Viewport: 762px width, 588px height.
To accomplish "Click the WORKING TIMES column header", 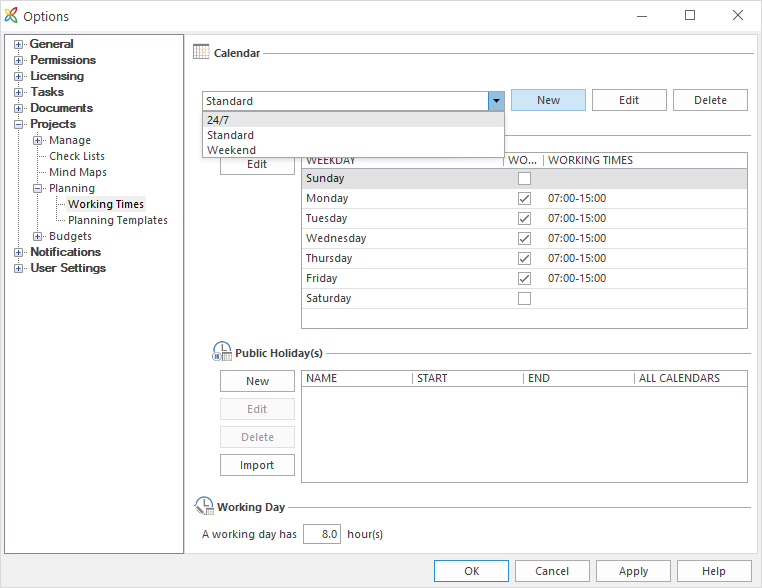I will tap(645, 160).
